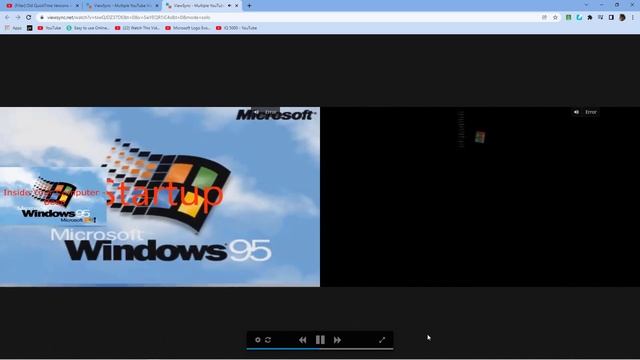The width and height of the screenshot is (640, 360).
Task: Close the first YouTube tab
Action: (77, 6)
